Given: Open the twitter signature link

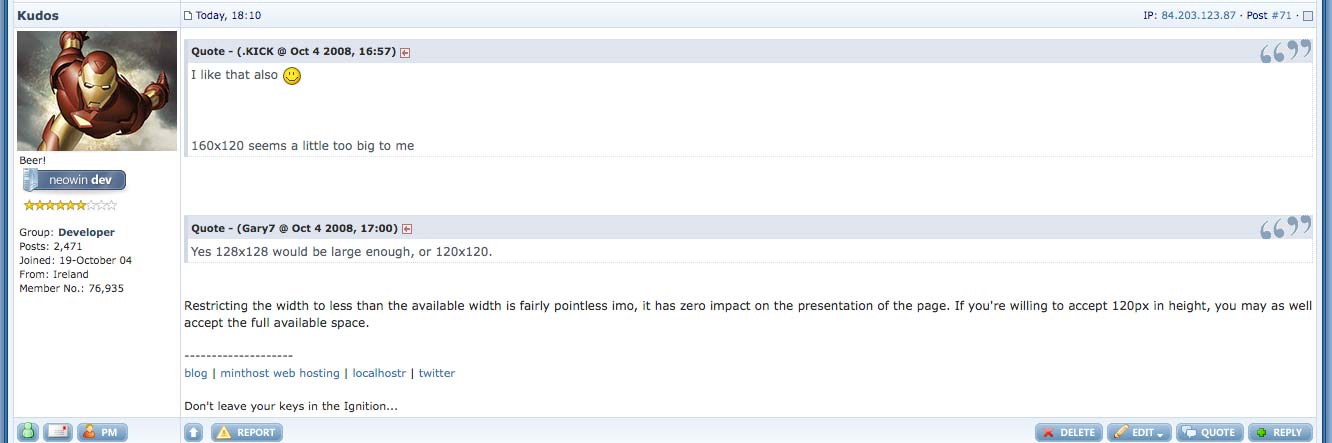Looking at the screenshot, I should (x=436, y=373).
